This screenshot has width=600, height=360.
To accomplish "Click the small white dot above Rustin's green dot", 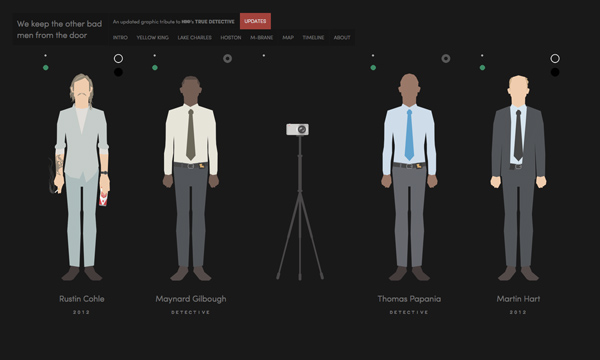I will tap(46, 55).
